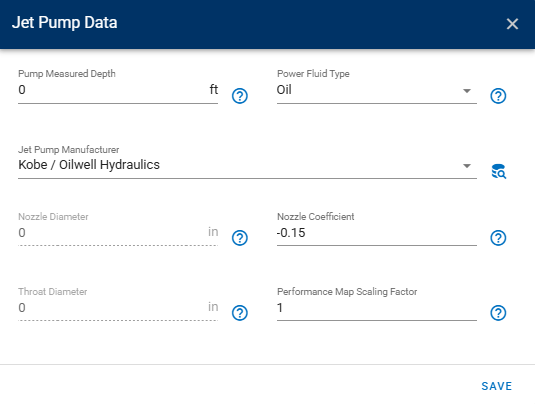View help for Nozzle Diameter
The width and height of the screenshot is (535, 404).
tap(240, 238)
